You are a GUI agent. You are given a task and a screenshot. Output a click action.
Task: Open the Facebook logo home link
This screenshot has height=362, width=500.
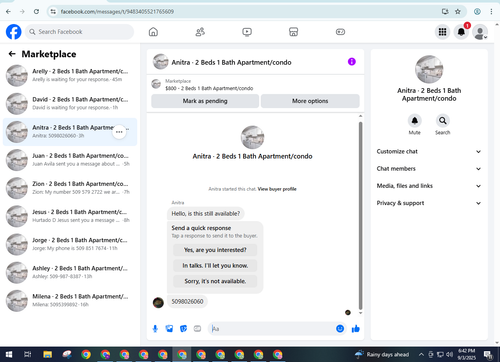pyautogui.click(x=14, y=32)
